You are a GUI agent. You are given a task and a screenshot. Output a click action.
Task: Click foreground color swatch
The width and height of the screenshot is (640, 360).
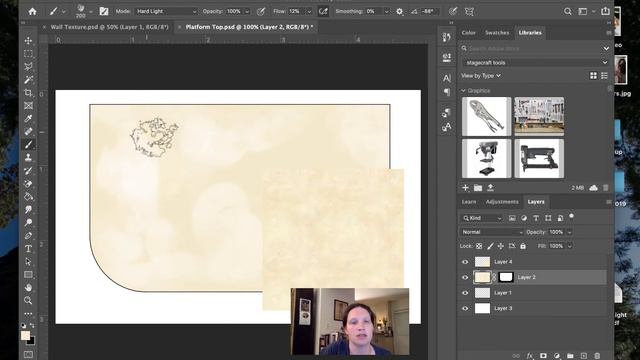pos(25,336)
